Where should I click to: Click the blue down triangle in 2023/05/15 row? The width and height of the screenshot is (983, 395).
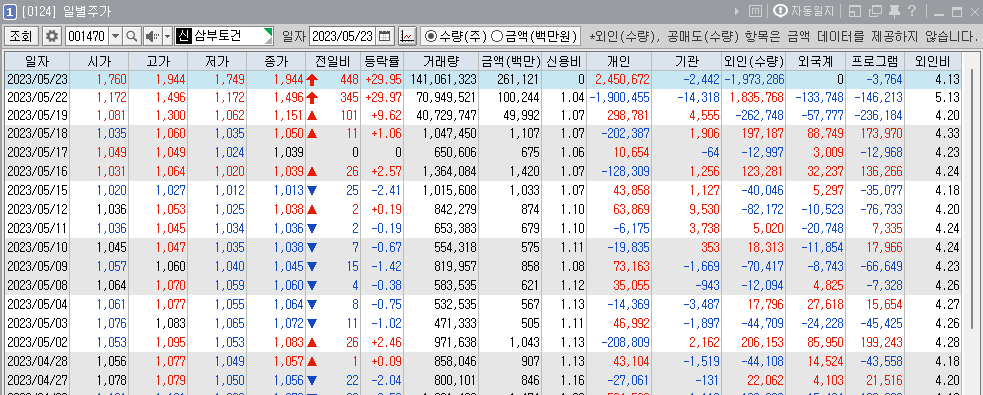[312, 190]
